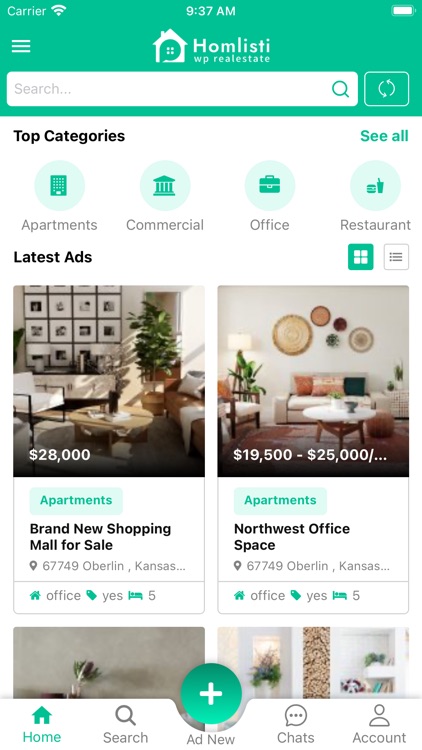422x750 pixels.
Task: Go to the Chats tab
Action: (x=296, y=724)
